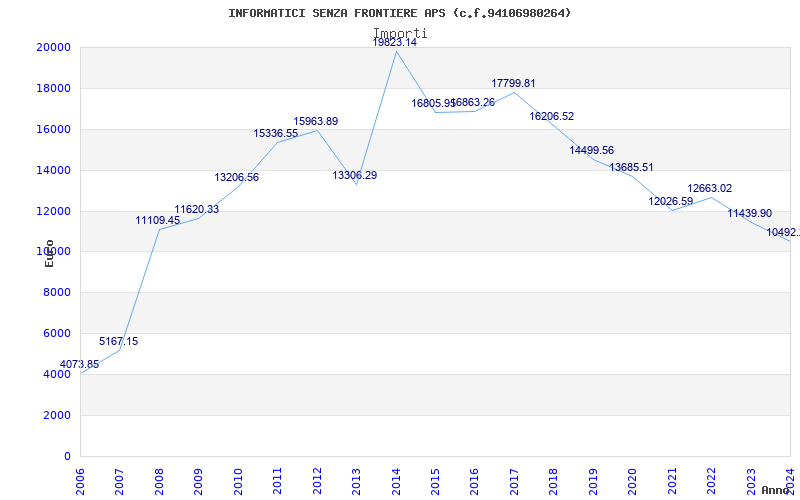Click the data label 15336.55
The image size is (800, 500).
(x=276, y=134)
